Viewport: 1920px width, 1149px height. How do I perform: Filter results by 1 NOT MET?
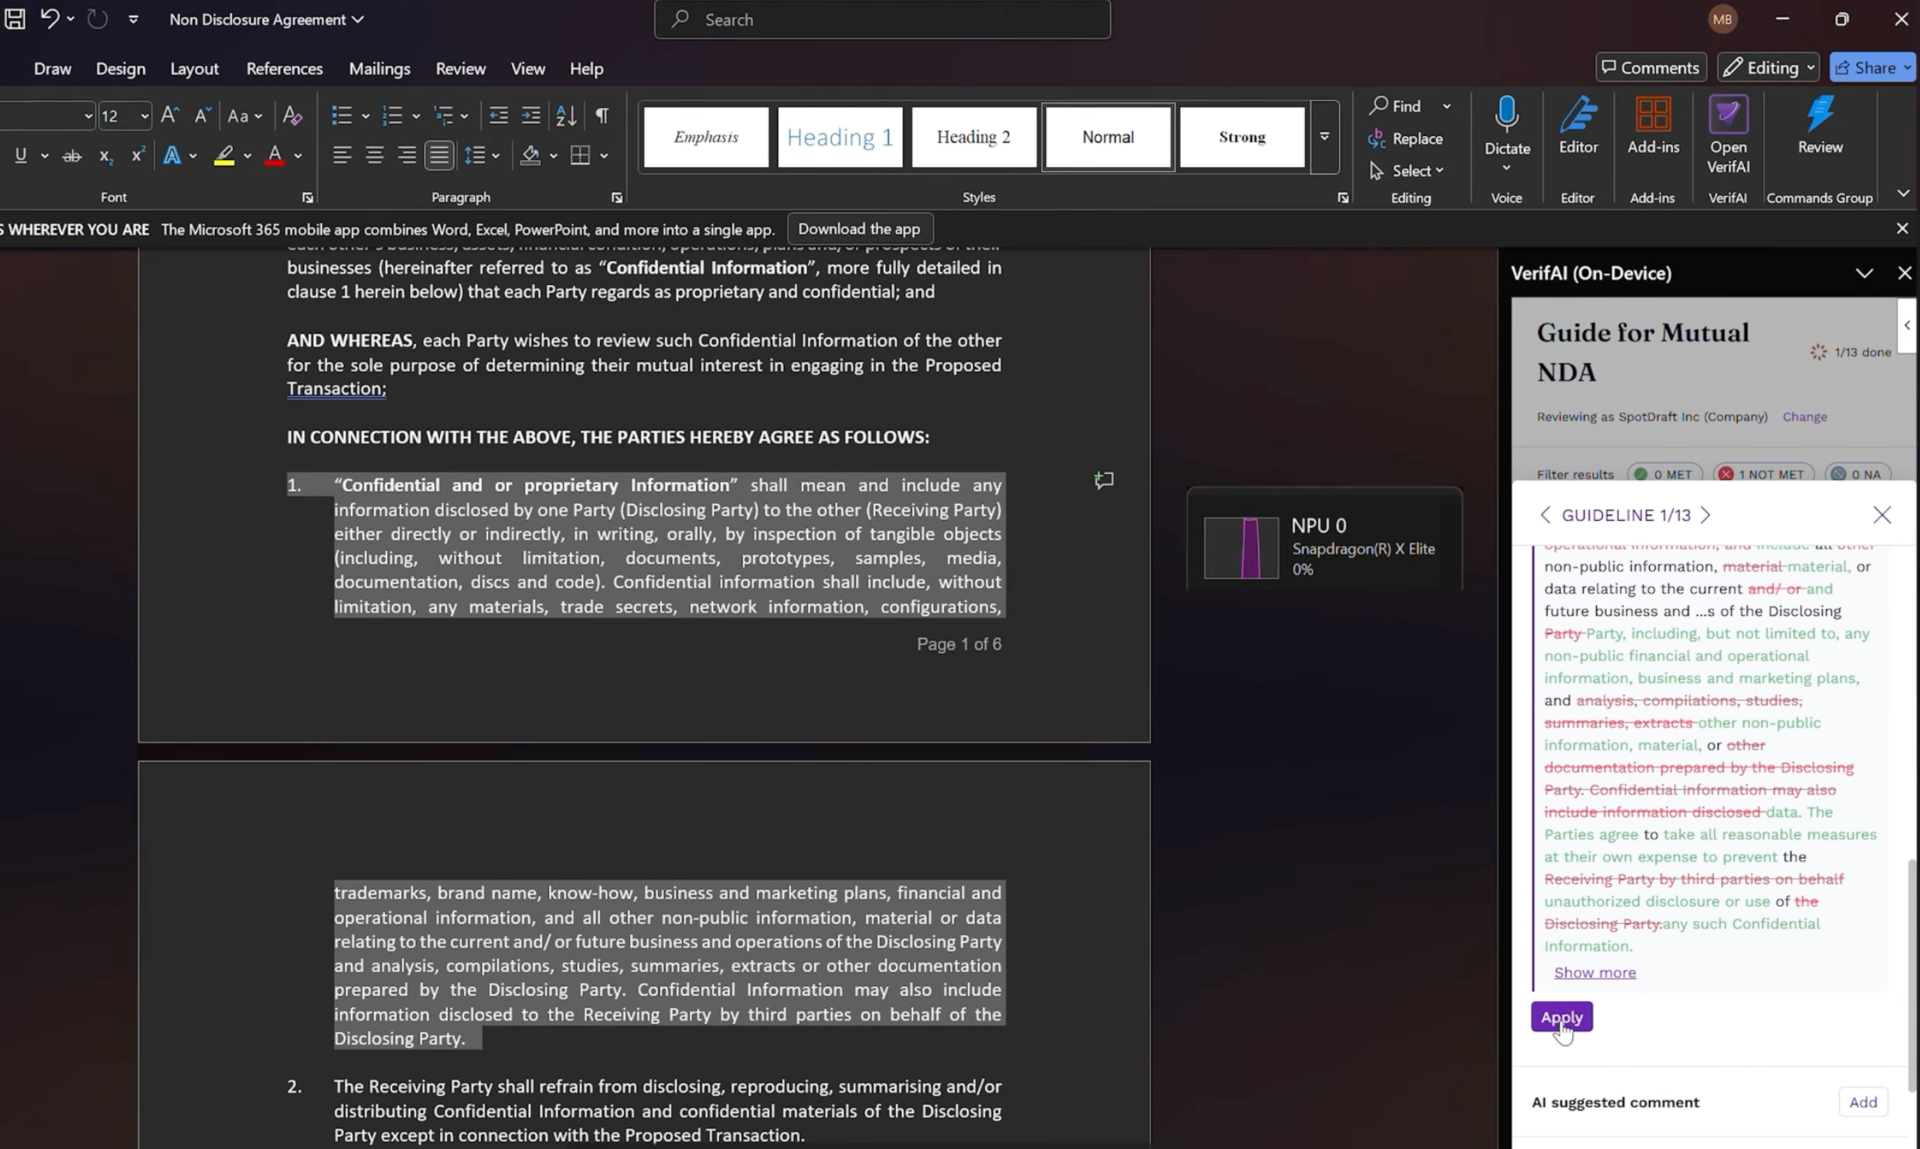1763,473
